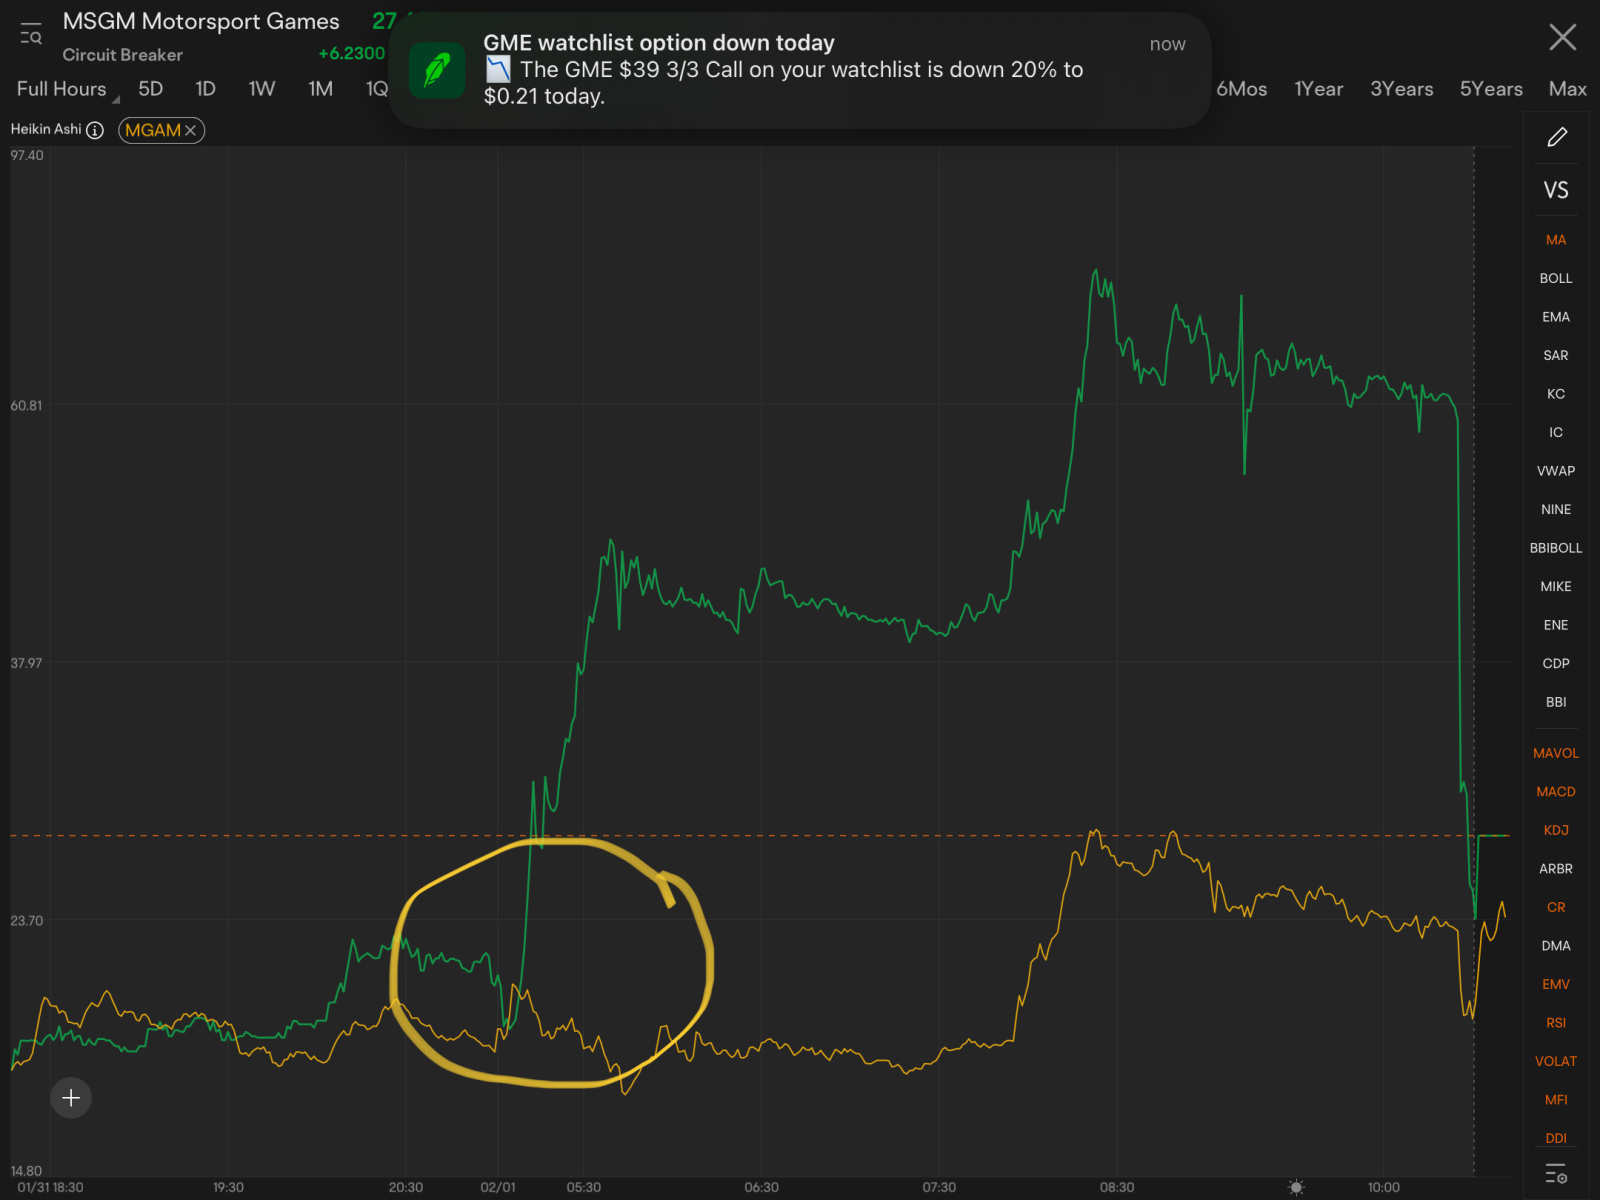Toggle the BBIBOLL indicator

pos(1556,548)
